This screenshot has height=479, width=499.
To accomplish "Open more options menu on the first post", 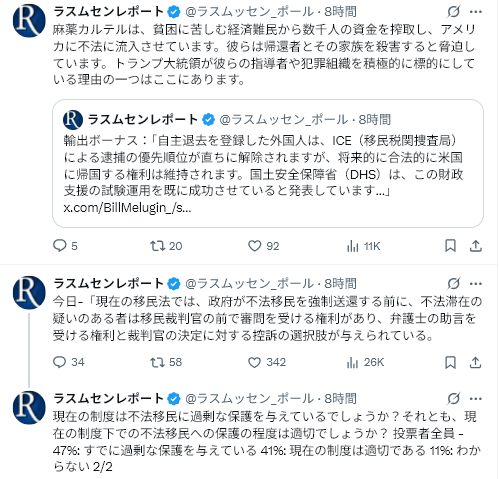I will pos(476,12).
